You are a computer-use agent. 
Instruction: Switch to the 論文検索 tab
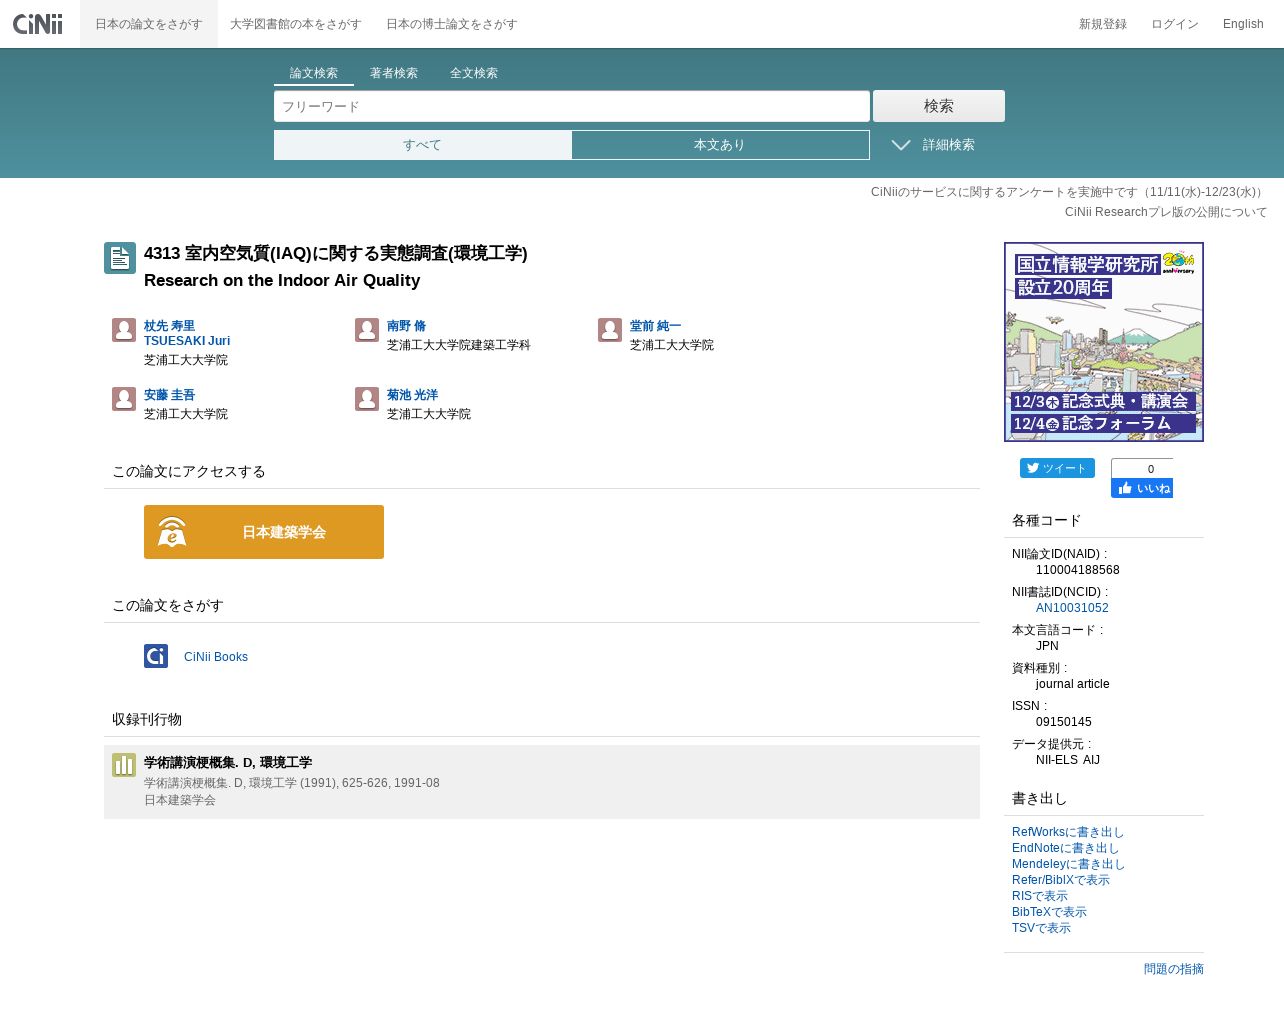coord(314,73)
